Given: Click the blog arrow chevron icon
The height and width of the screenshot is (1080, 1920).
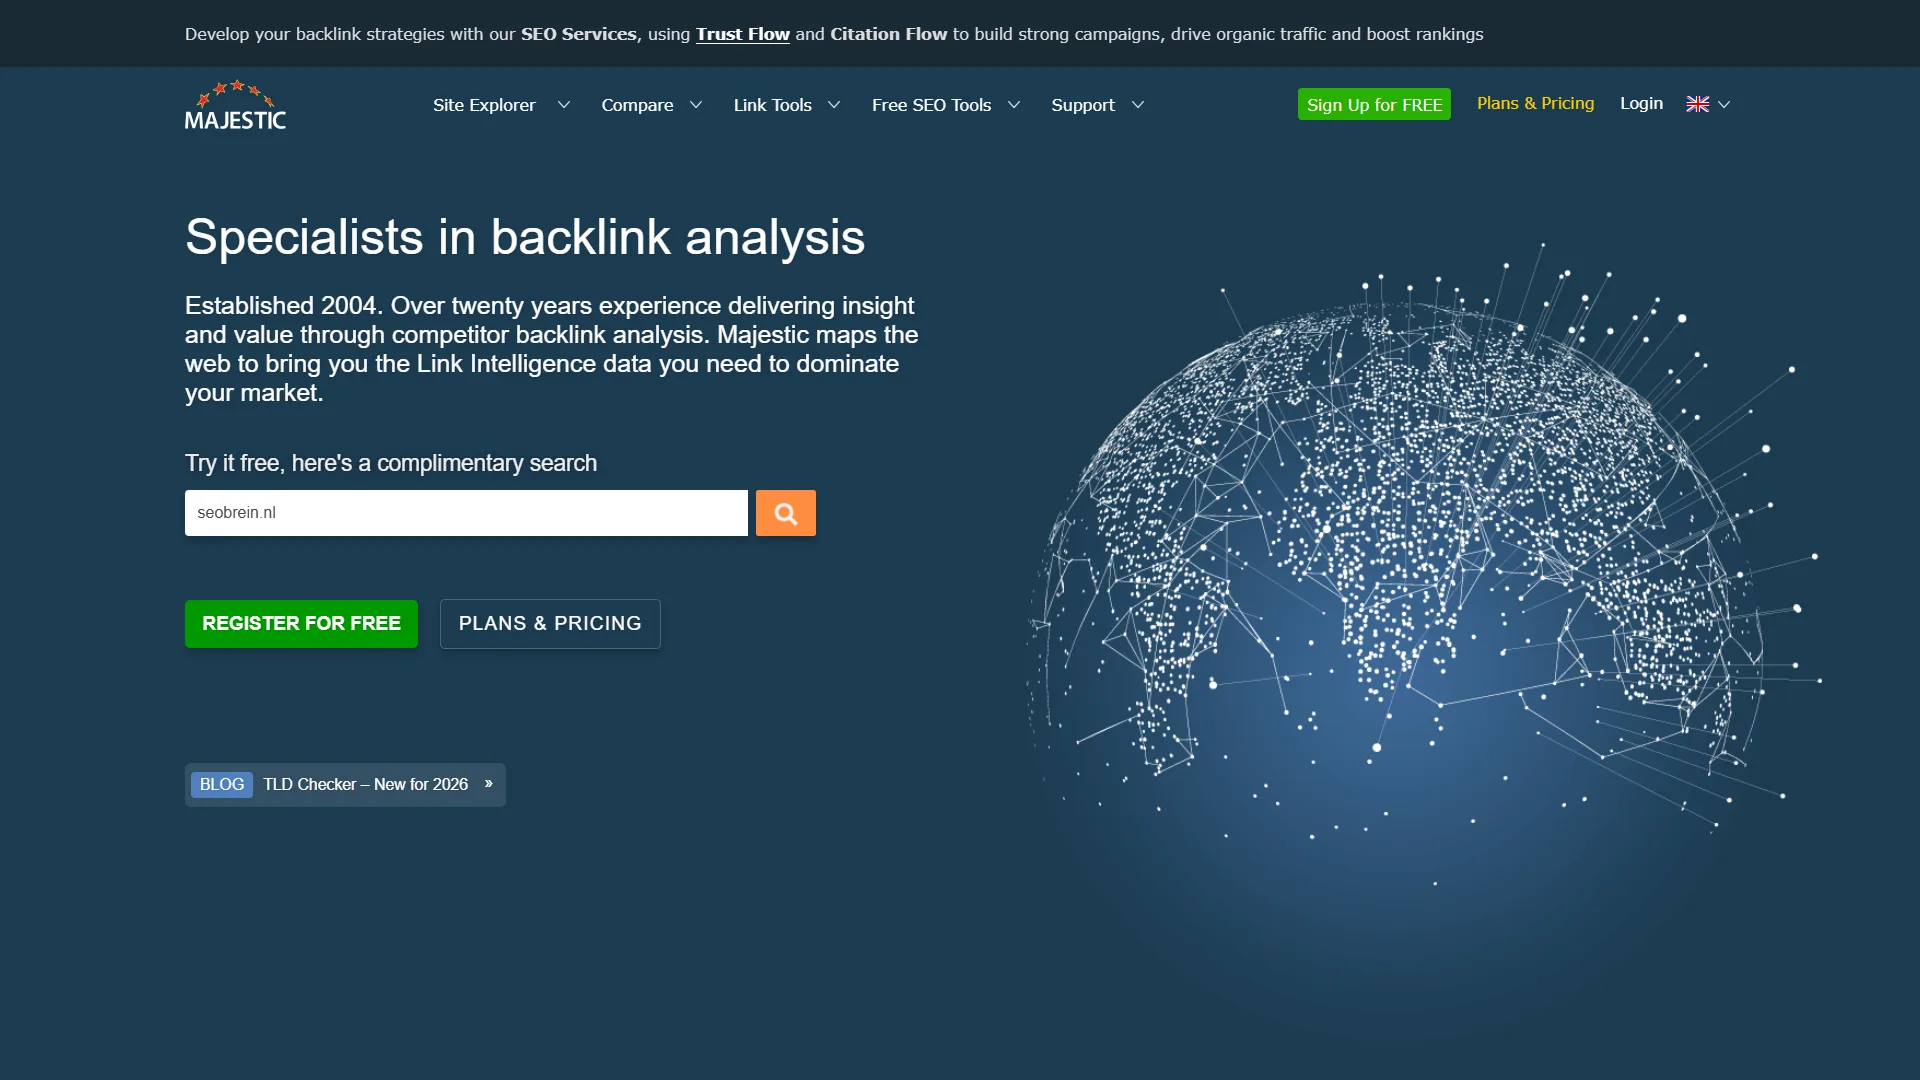Looking at the screenshot, I should 489,784.
